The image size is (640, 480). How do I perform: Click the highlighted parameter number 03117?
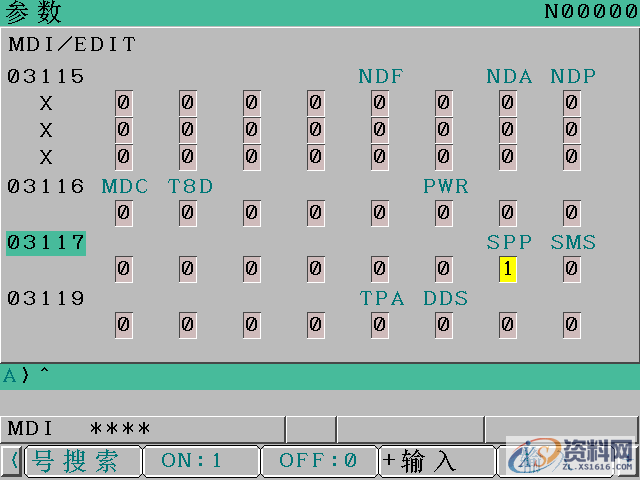click(46, 243)
